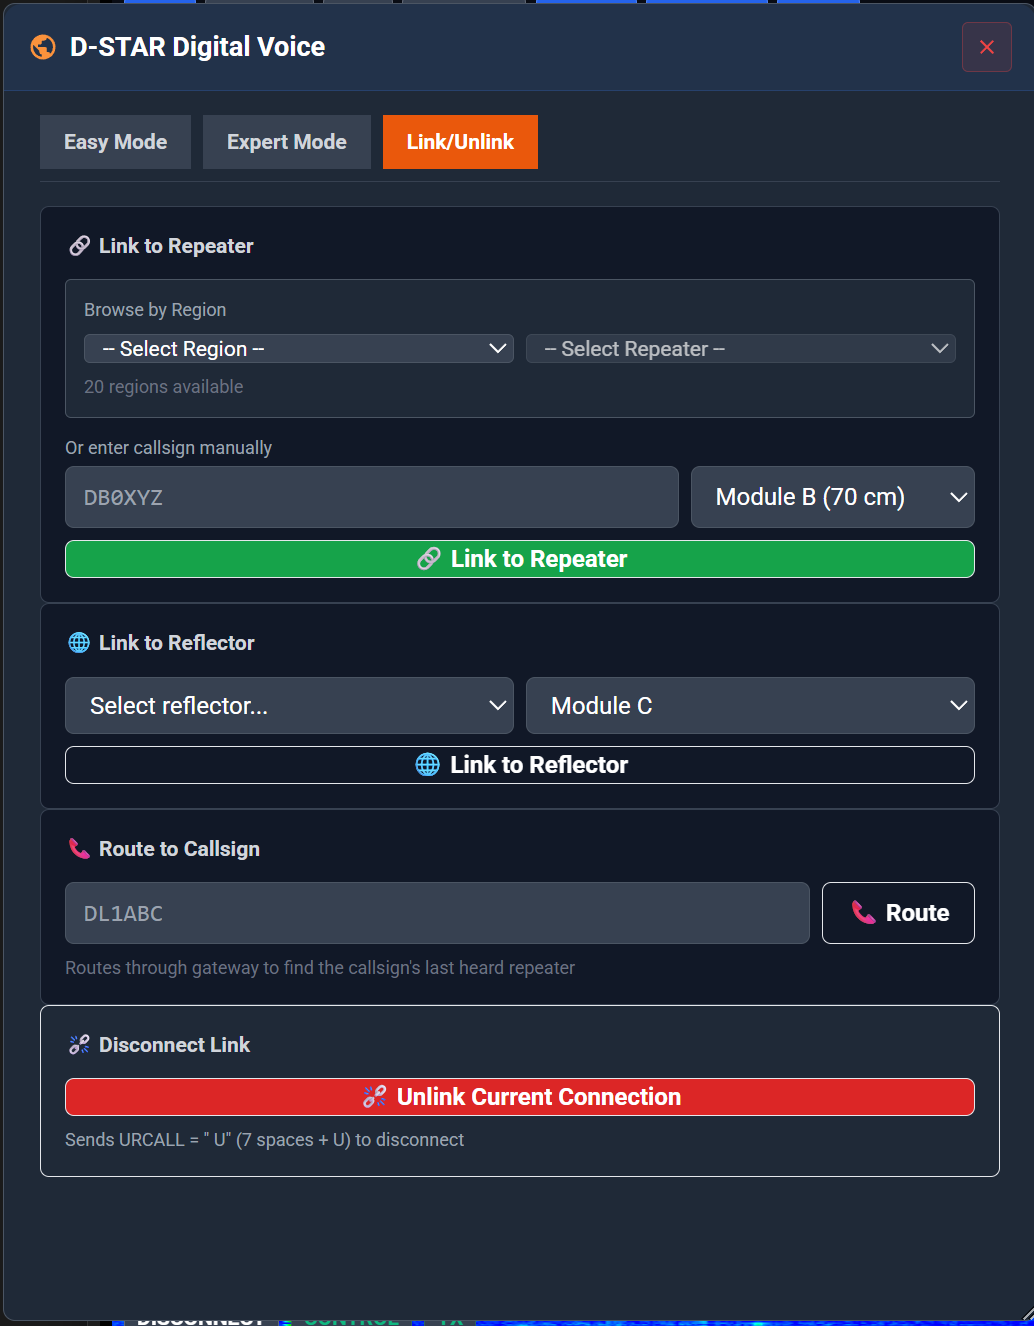Open the reflector selection dropdown
This screenshot has width=1034, height=1326.
[289, 705]
